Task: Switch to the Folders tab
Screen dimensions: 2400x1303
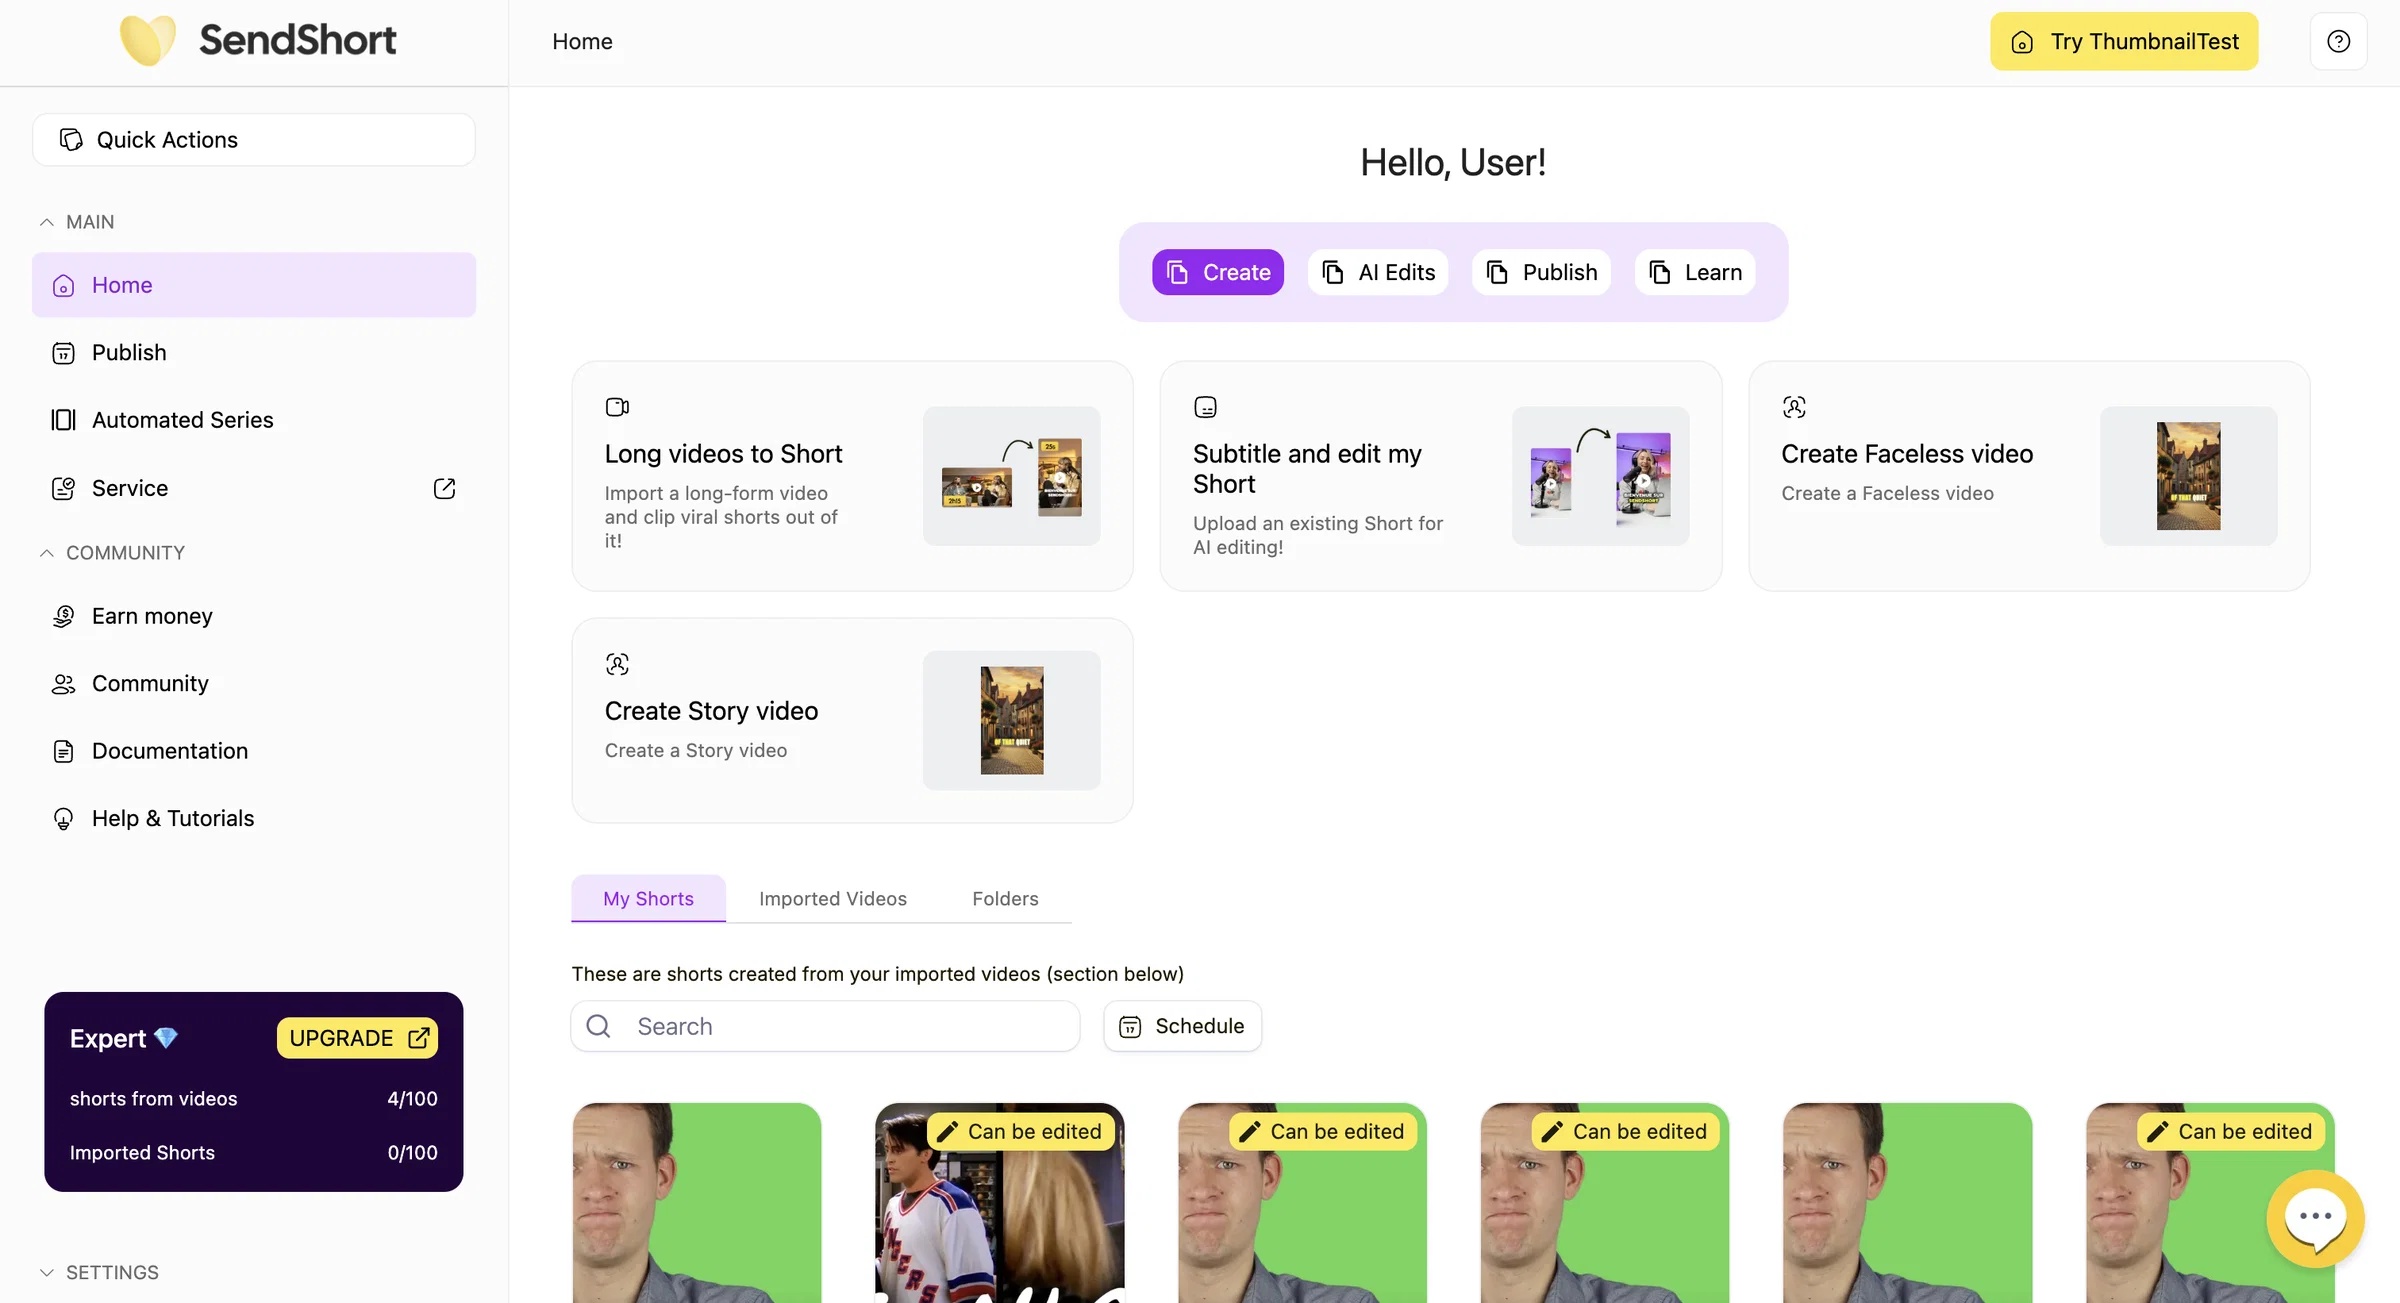Action: coord(1005,898)
